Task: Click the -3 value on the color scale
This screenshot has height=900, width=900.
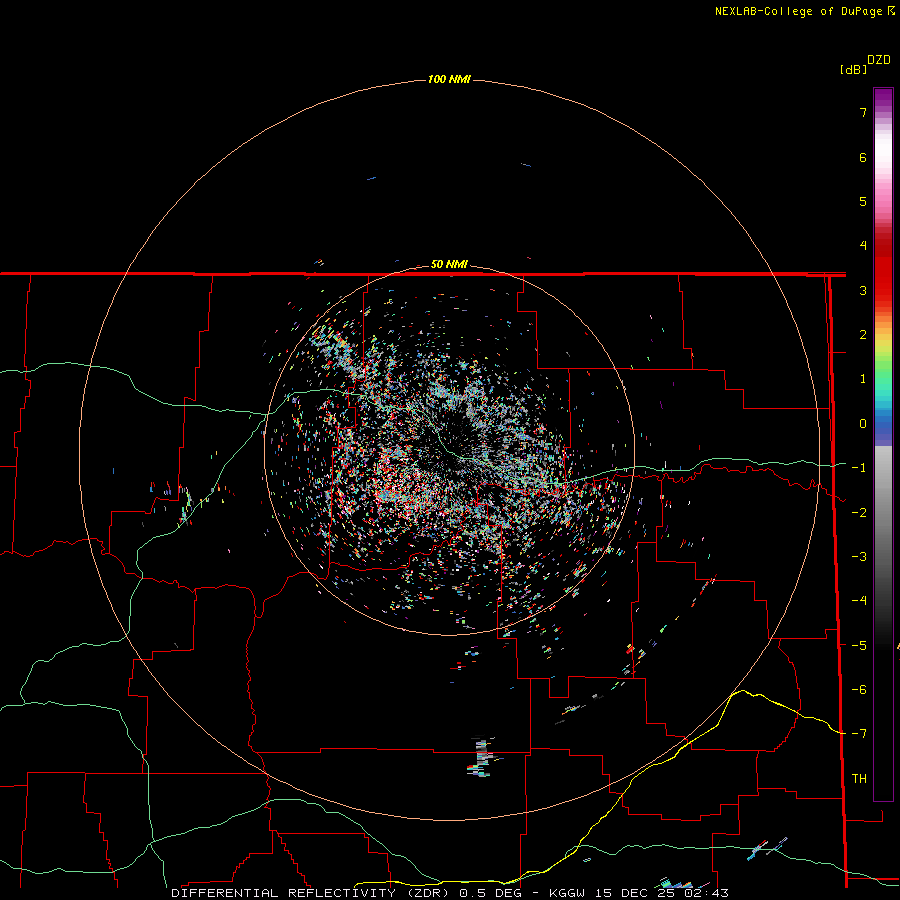Action: 859,557
